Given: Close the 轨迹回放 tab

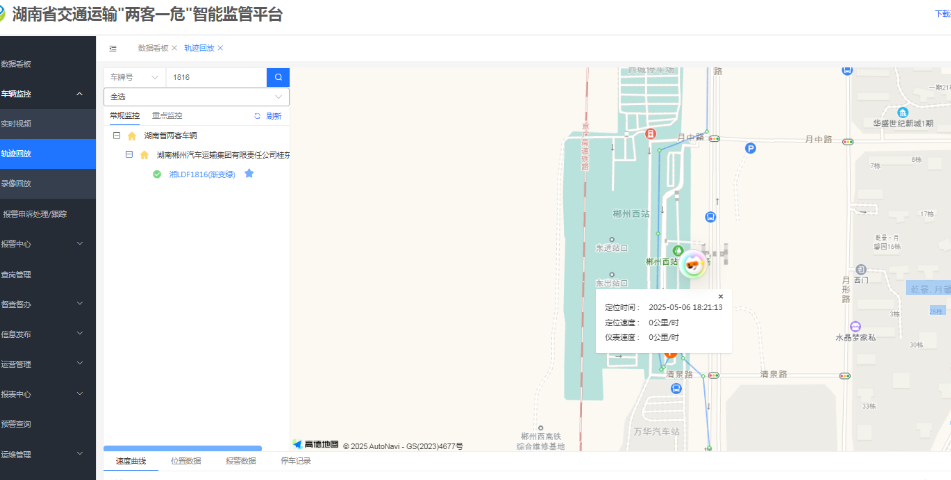Looking at the screenshot, I should tap(220, 48).
